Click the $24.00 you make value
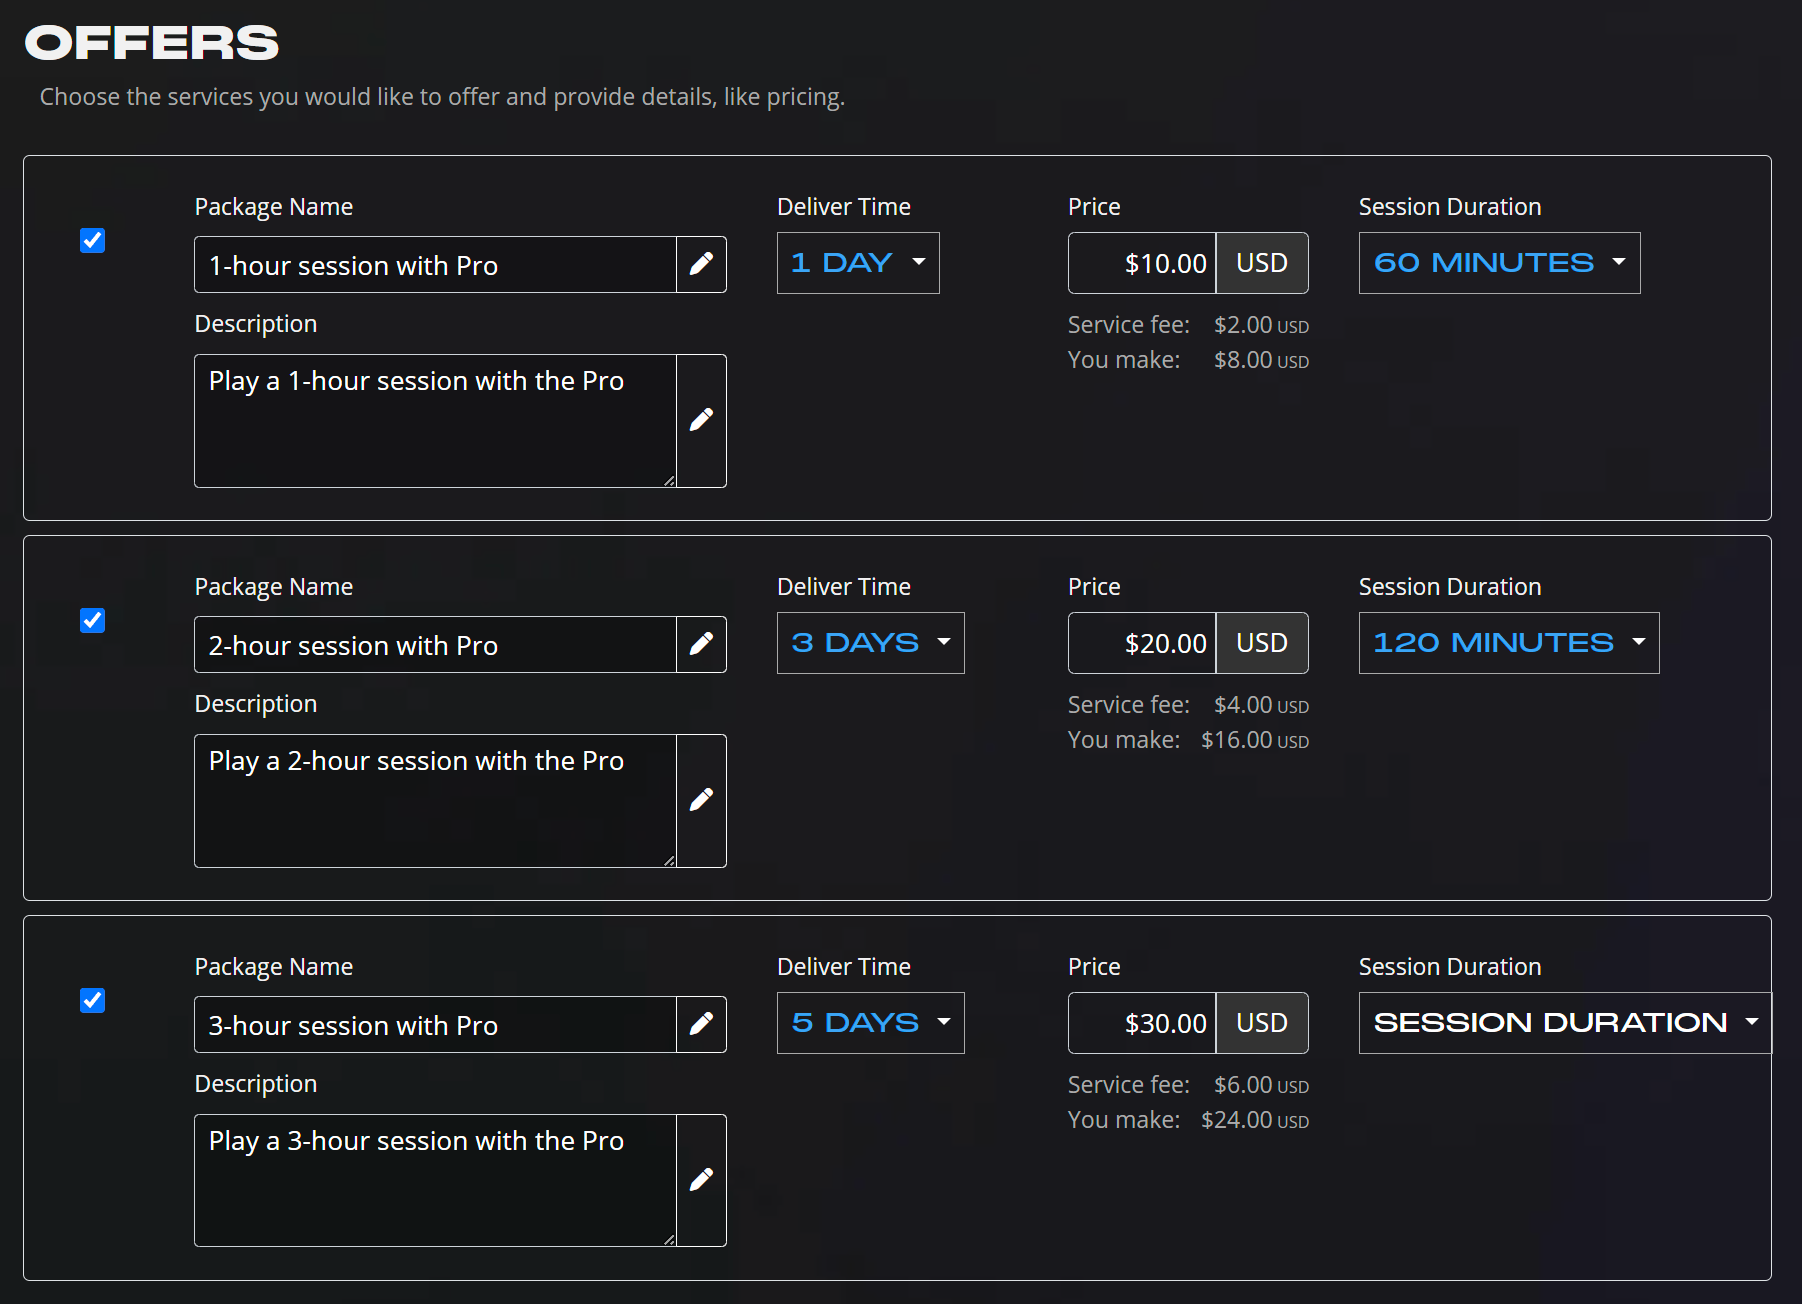Screen dimensions: 1802x1304 pos(1255,1120)
